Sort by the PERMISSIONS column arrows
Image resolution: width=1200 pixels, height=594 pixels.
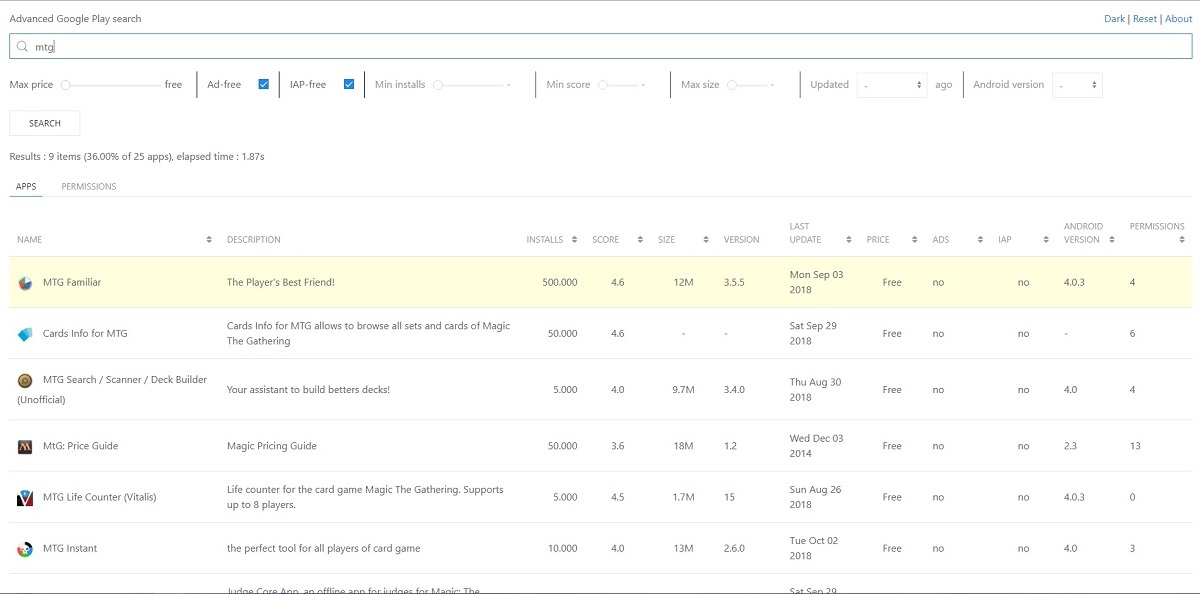1181,240
